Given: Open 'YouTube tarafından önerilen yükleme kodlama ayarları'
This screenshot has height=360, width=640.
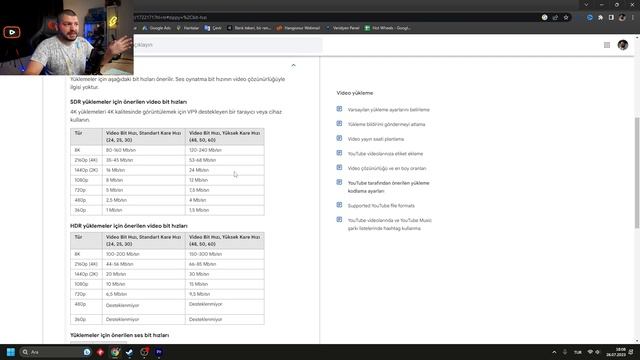Looking at the screenshot, I should [388, 187].
